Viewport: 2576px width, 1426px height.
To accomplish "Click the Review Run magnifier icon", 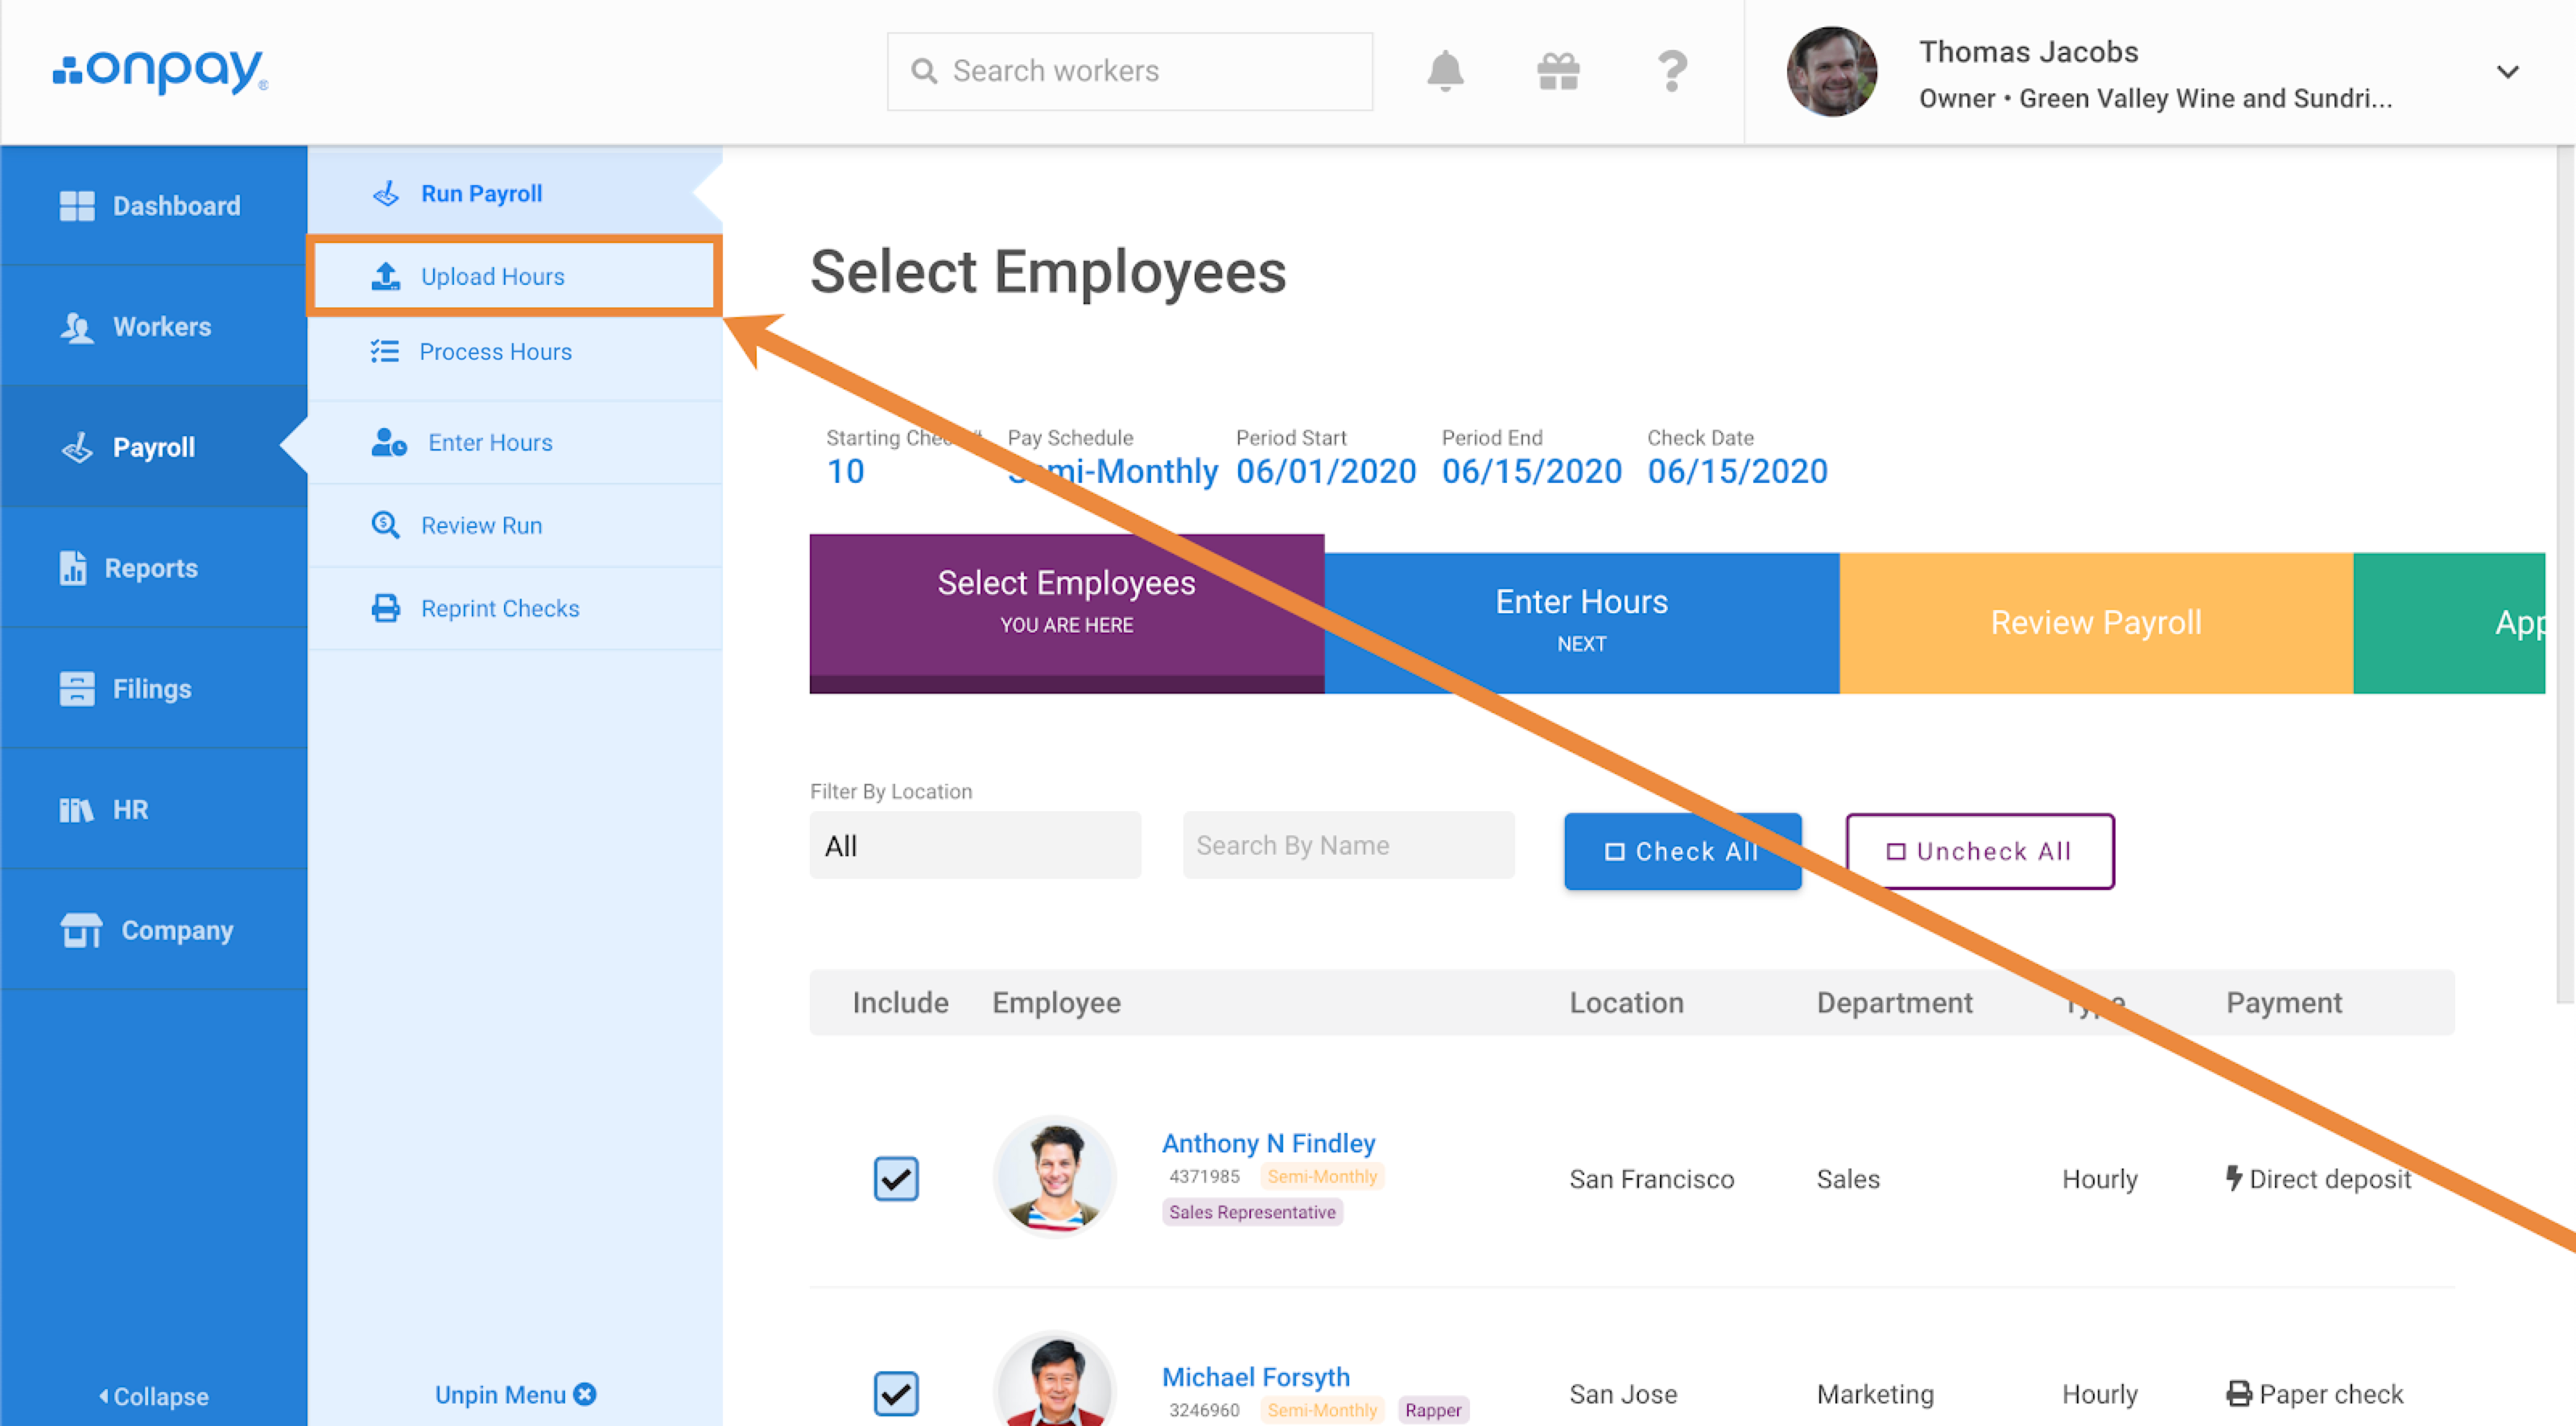I will (386, 525).
